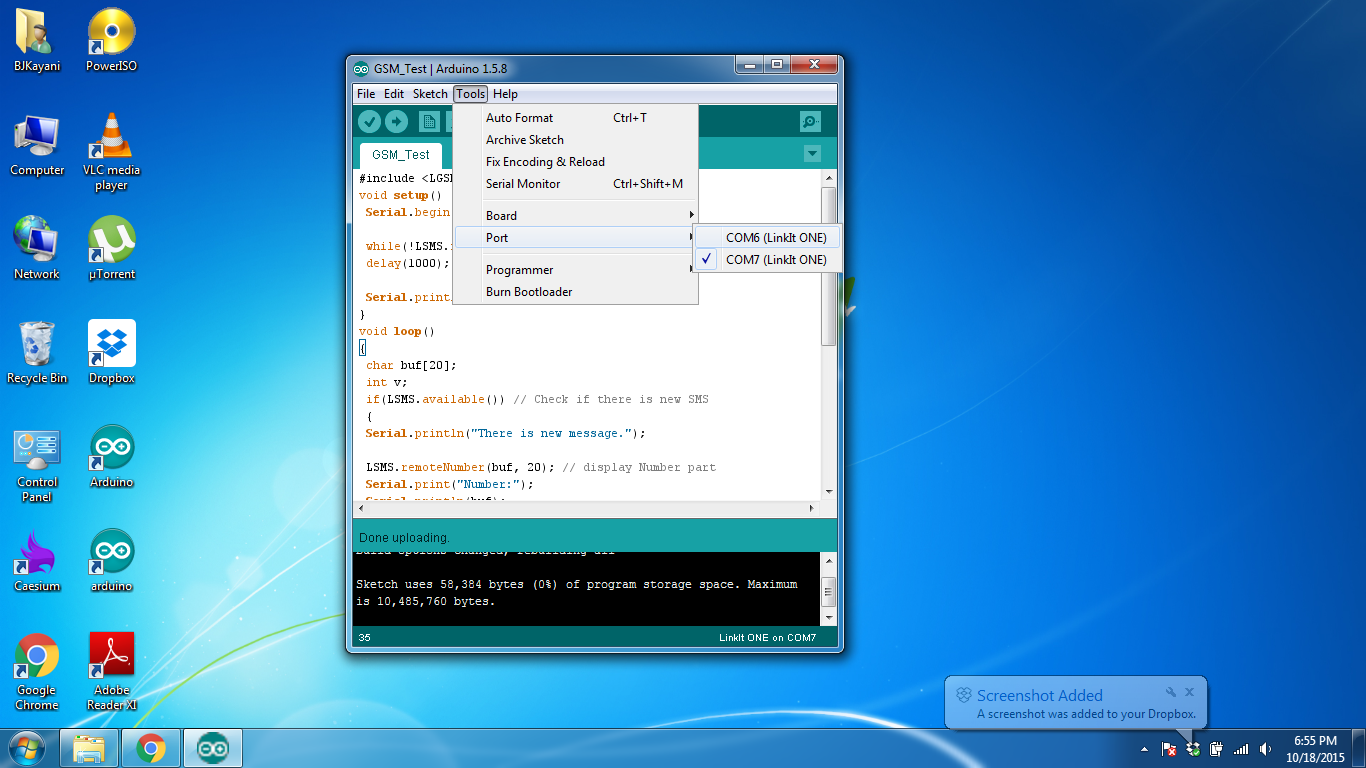Screen dimensions: 1366x768
Task: Click the volume speaker tray icon
Action: pyautogui.click(x=1266, y=749)
